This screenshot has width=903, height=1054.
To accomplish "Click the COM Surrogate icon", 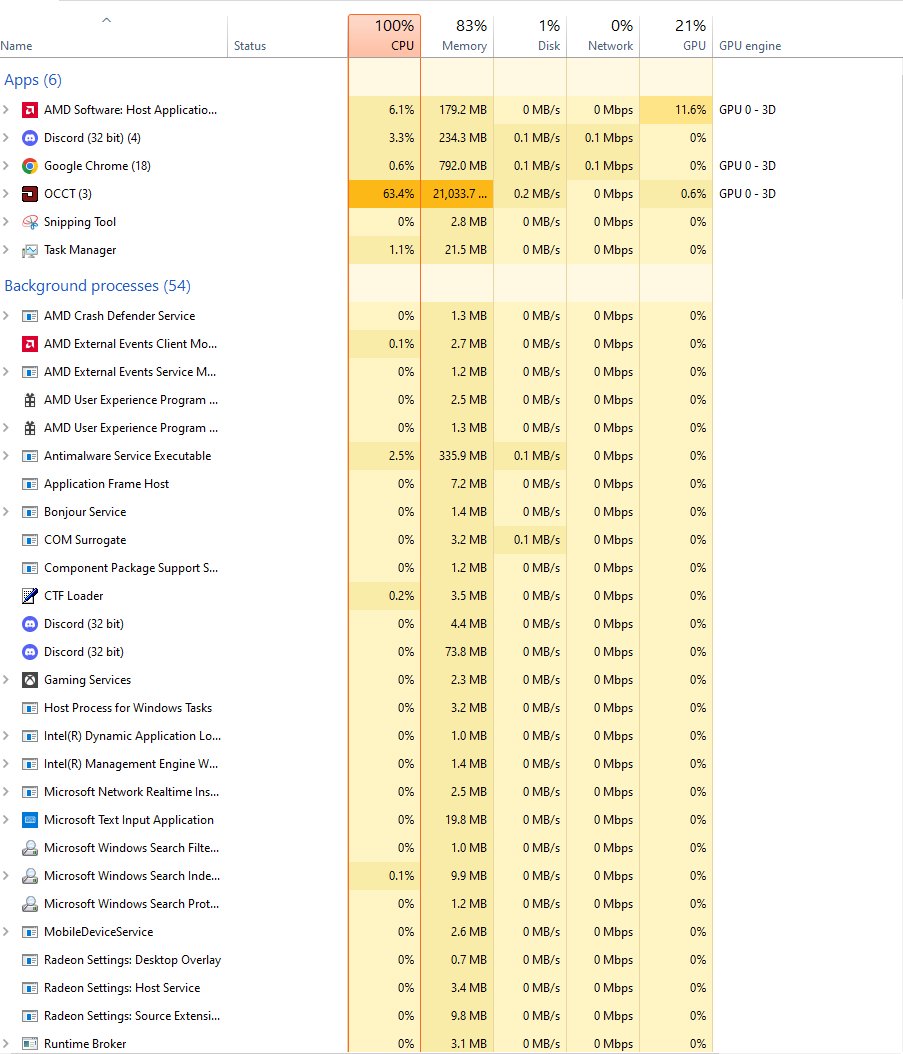I will [30, 540].
